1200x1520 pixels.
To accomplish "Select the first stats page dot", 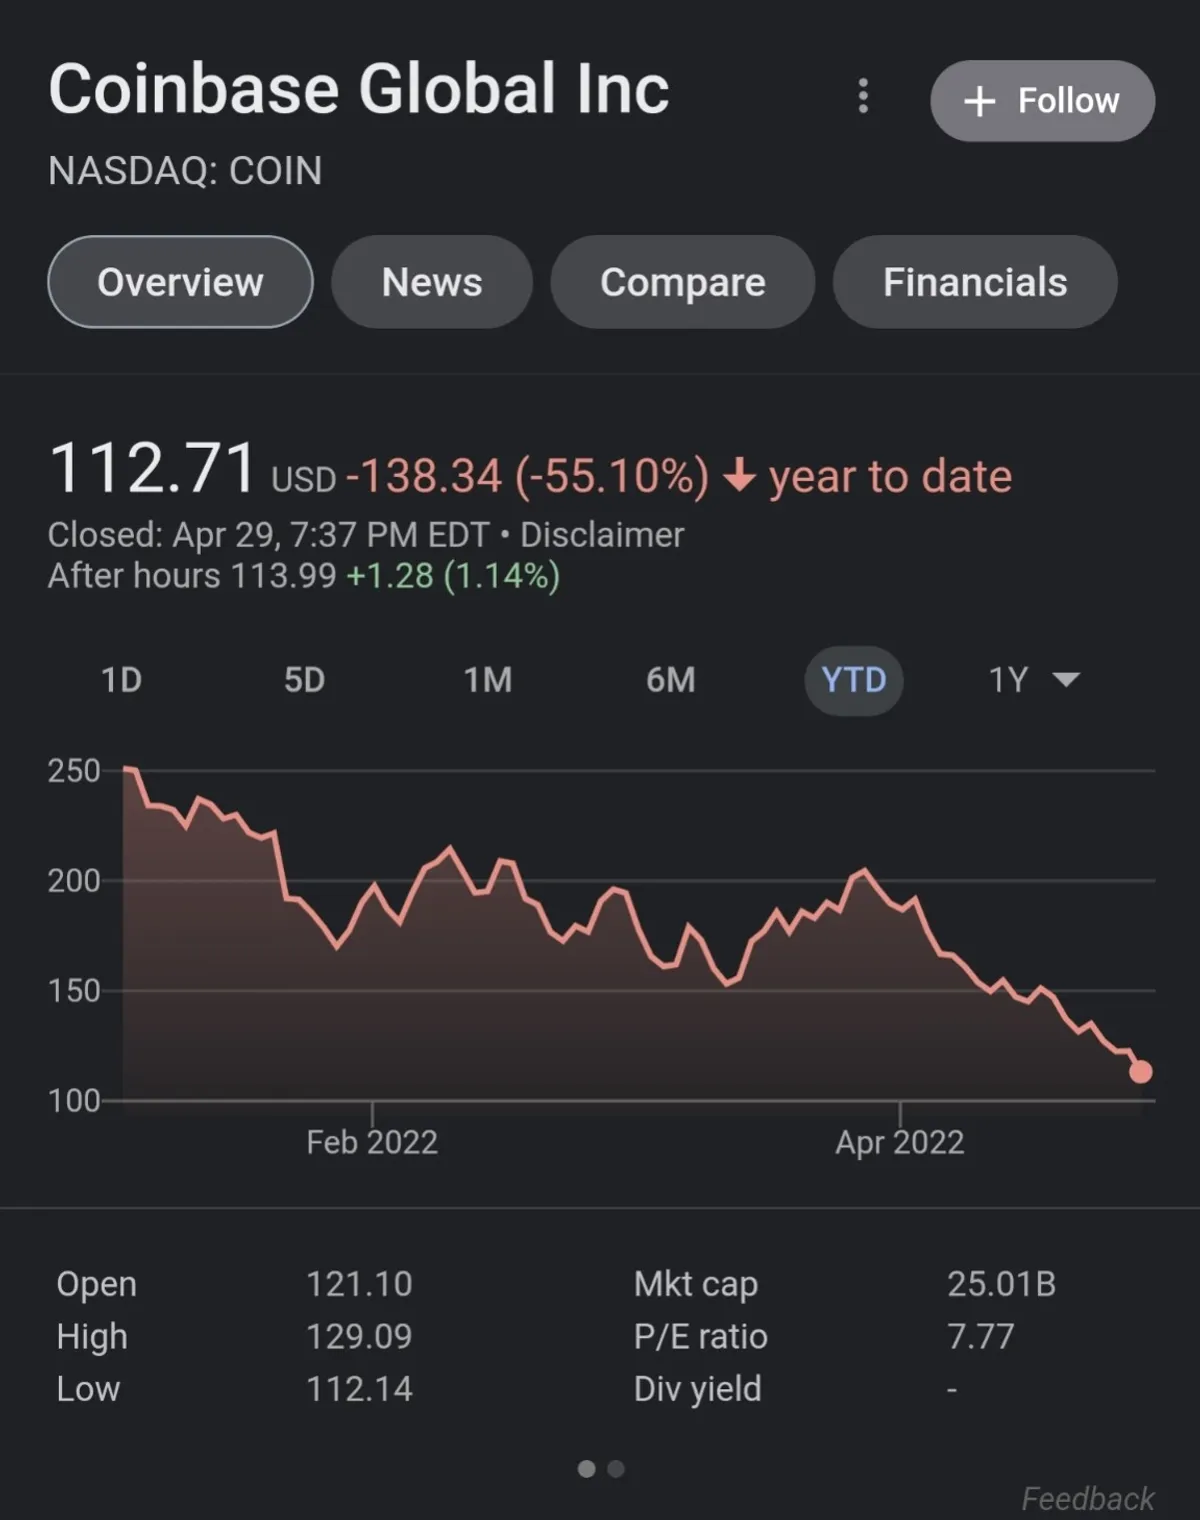I will (x=587, y=1469).
